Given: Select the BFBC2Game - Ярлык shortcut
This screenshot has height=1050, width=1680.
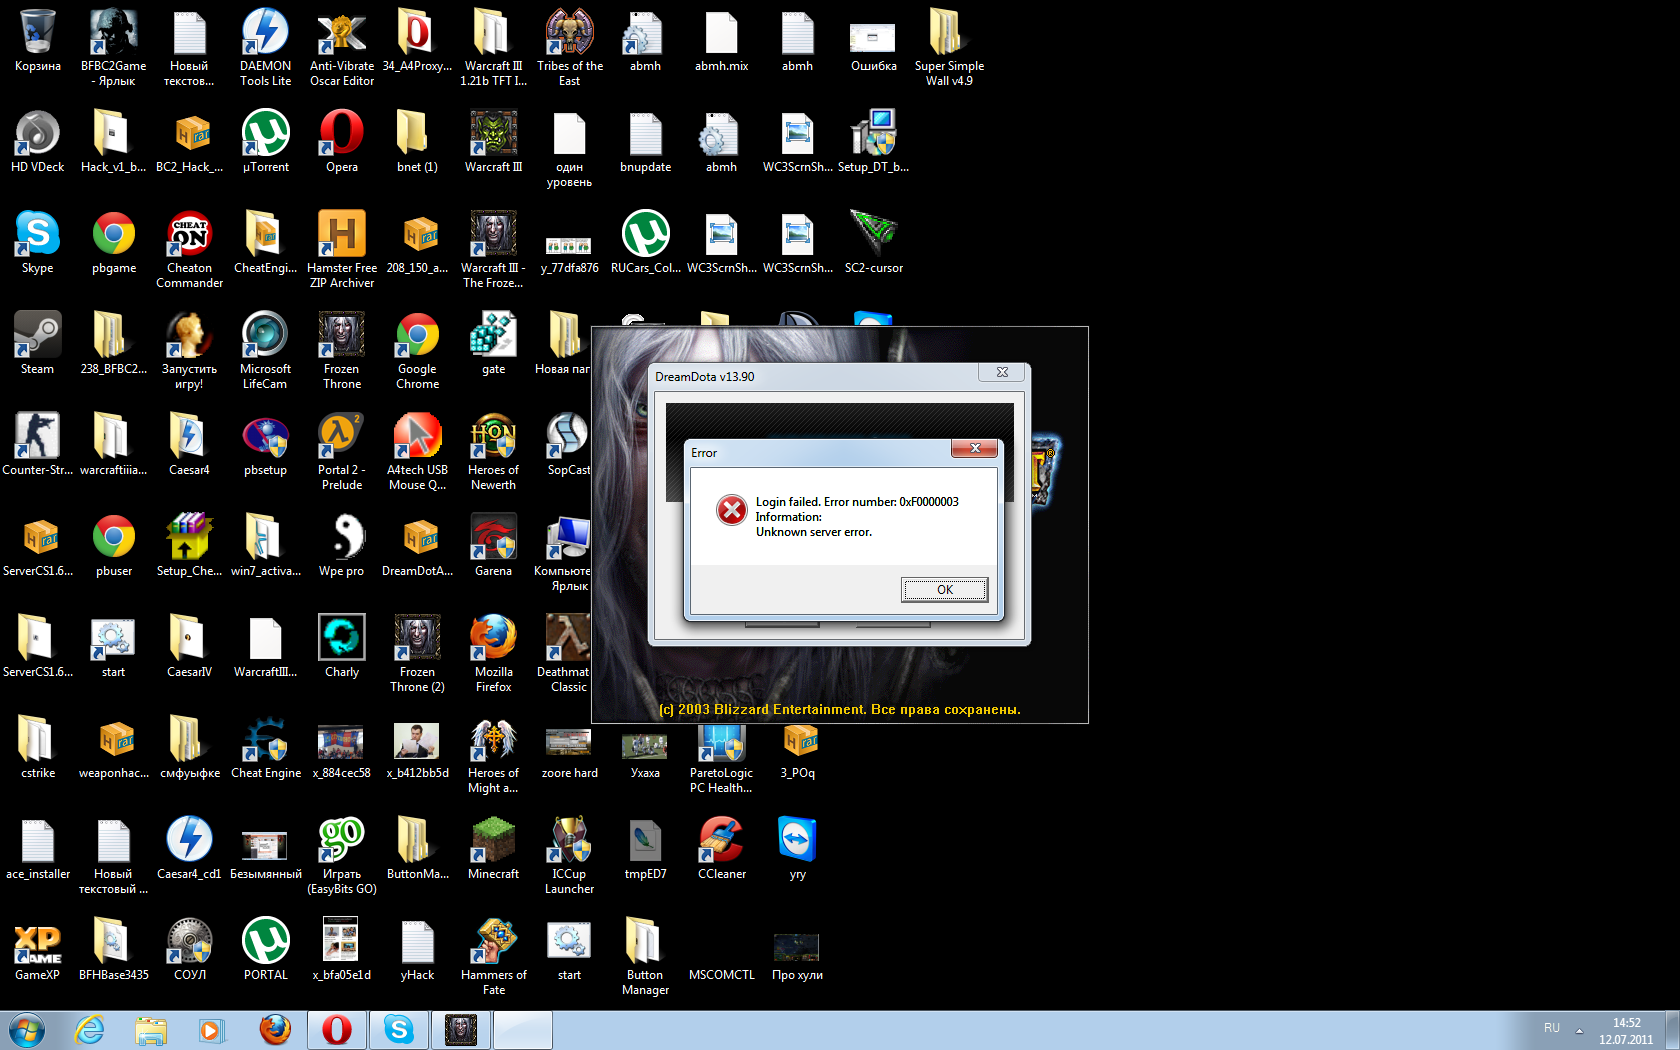Looking at the screenshot, I should pyautogui.click(x=114, y=48).
